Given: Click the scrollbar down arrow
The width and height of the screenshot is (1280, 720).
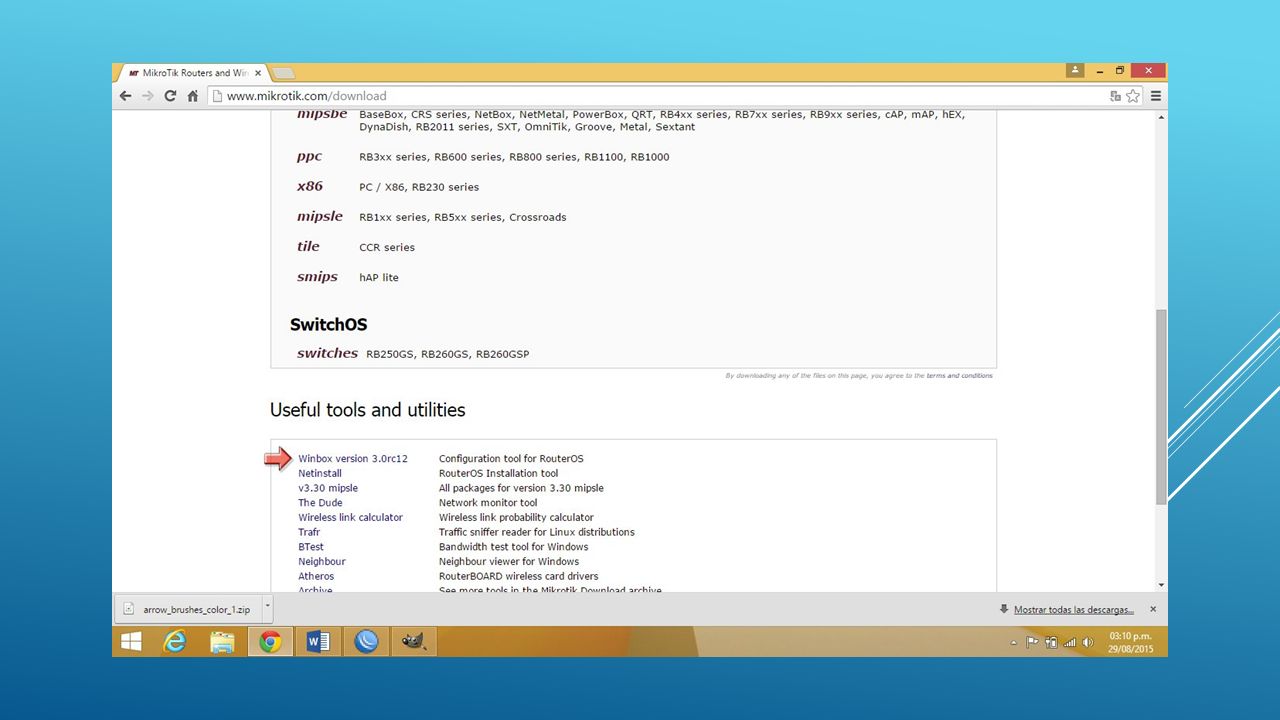Looking at the screenshot, I should [1161, 585].
